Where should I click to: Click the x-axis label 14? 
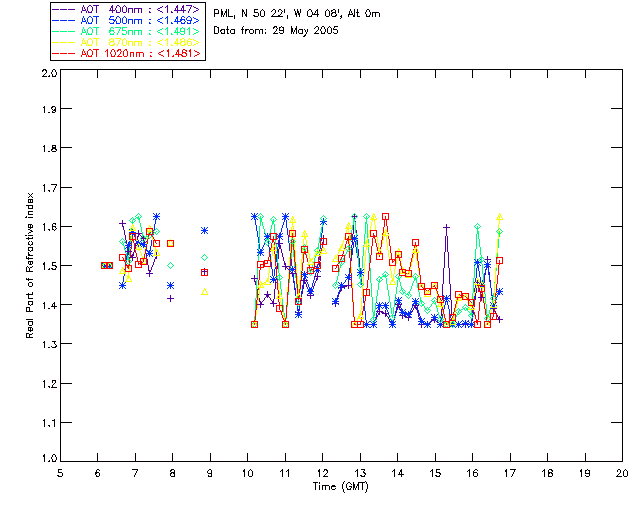[398, 473]
